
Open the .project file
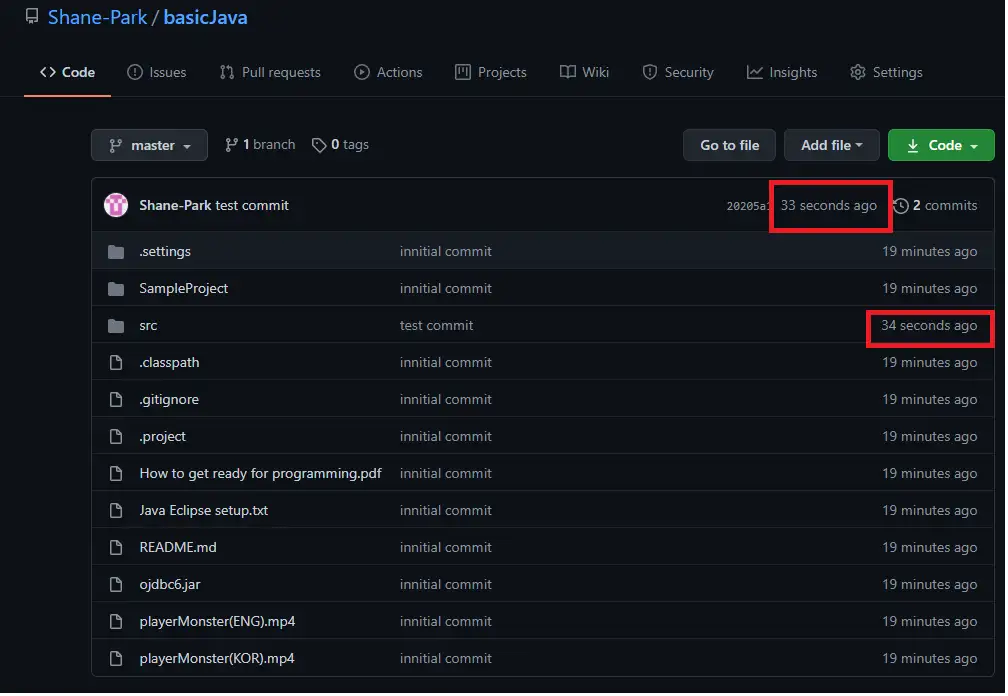[163, 437]
